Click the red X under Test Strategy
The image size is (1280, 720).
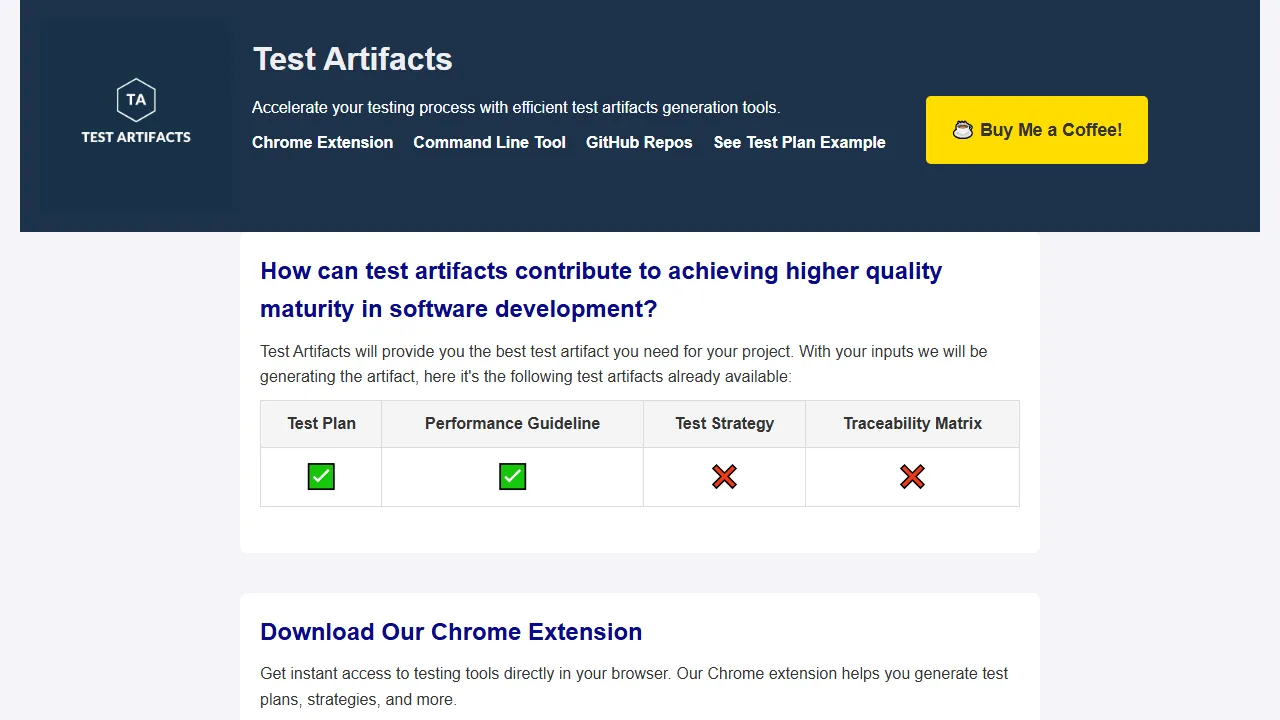pos(724,477)
